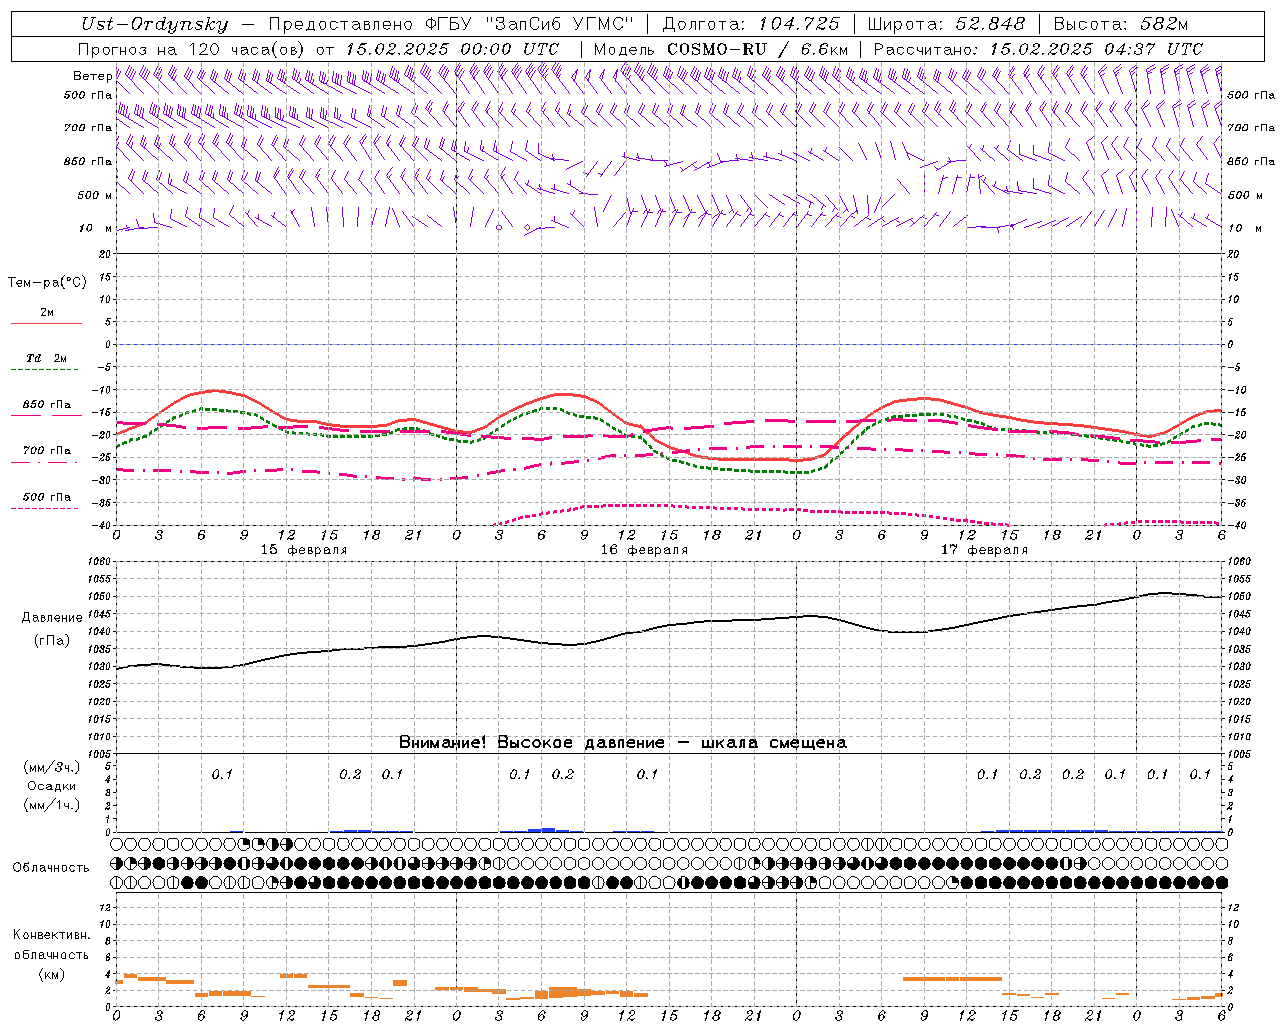Click the 2м temperature legend entry

click(x=47, y=312)
